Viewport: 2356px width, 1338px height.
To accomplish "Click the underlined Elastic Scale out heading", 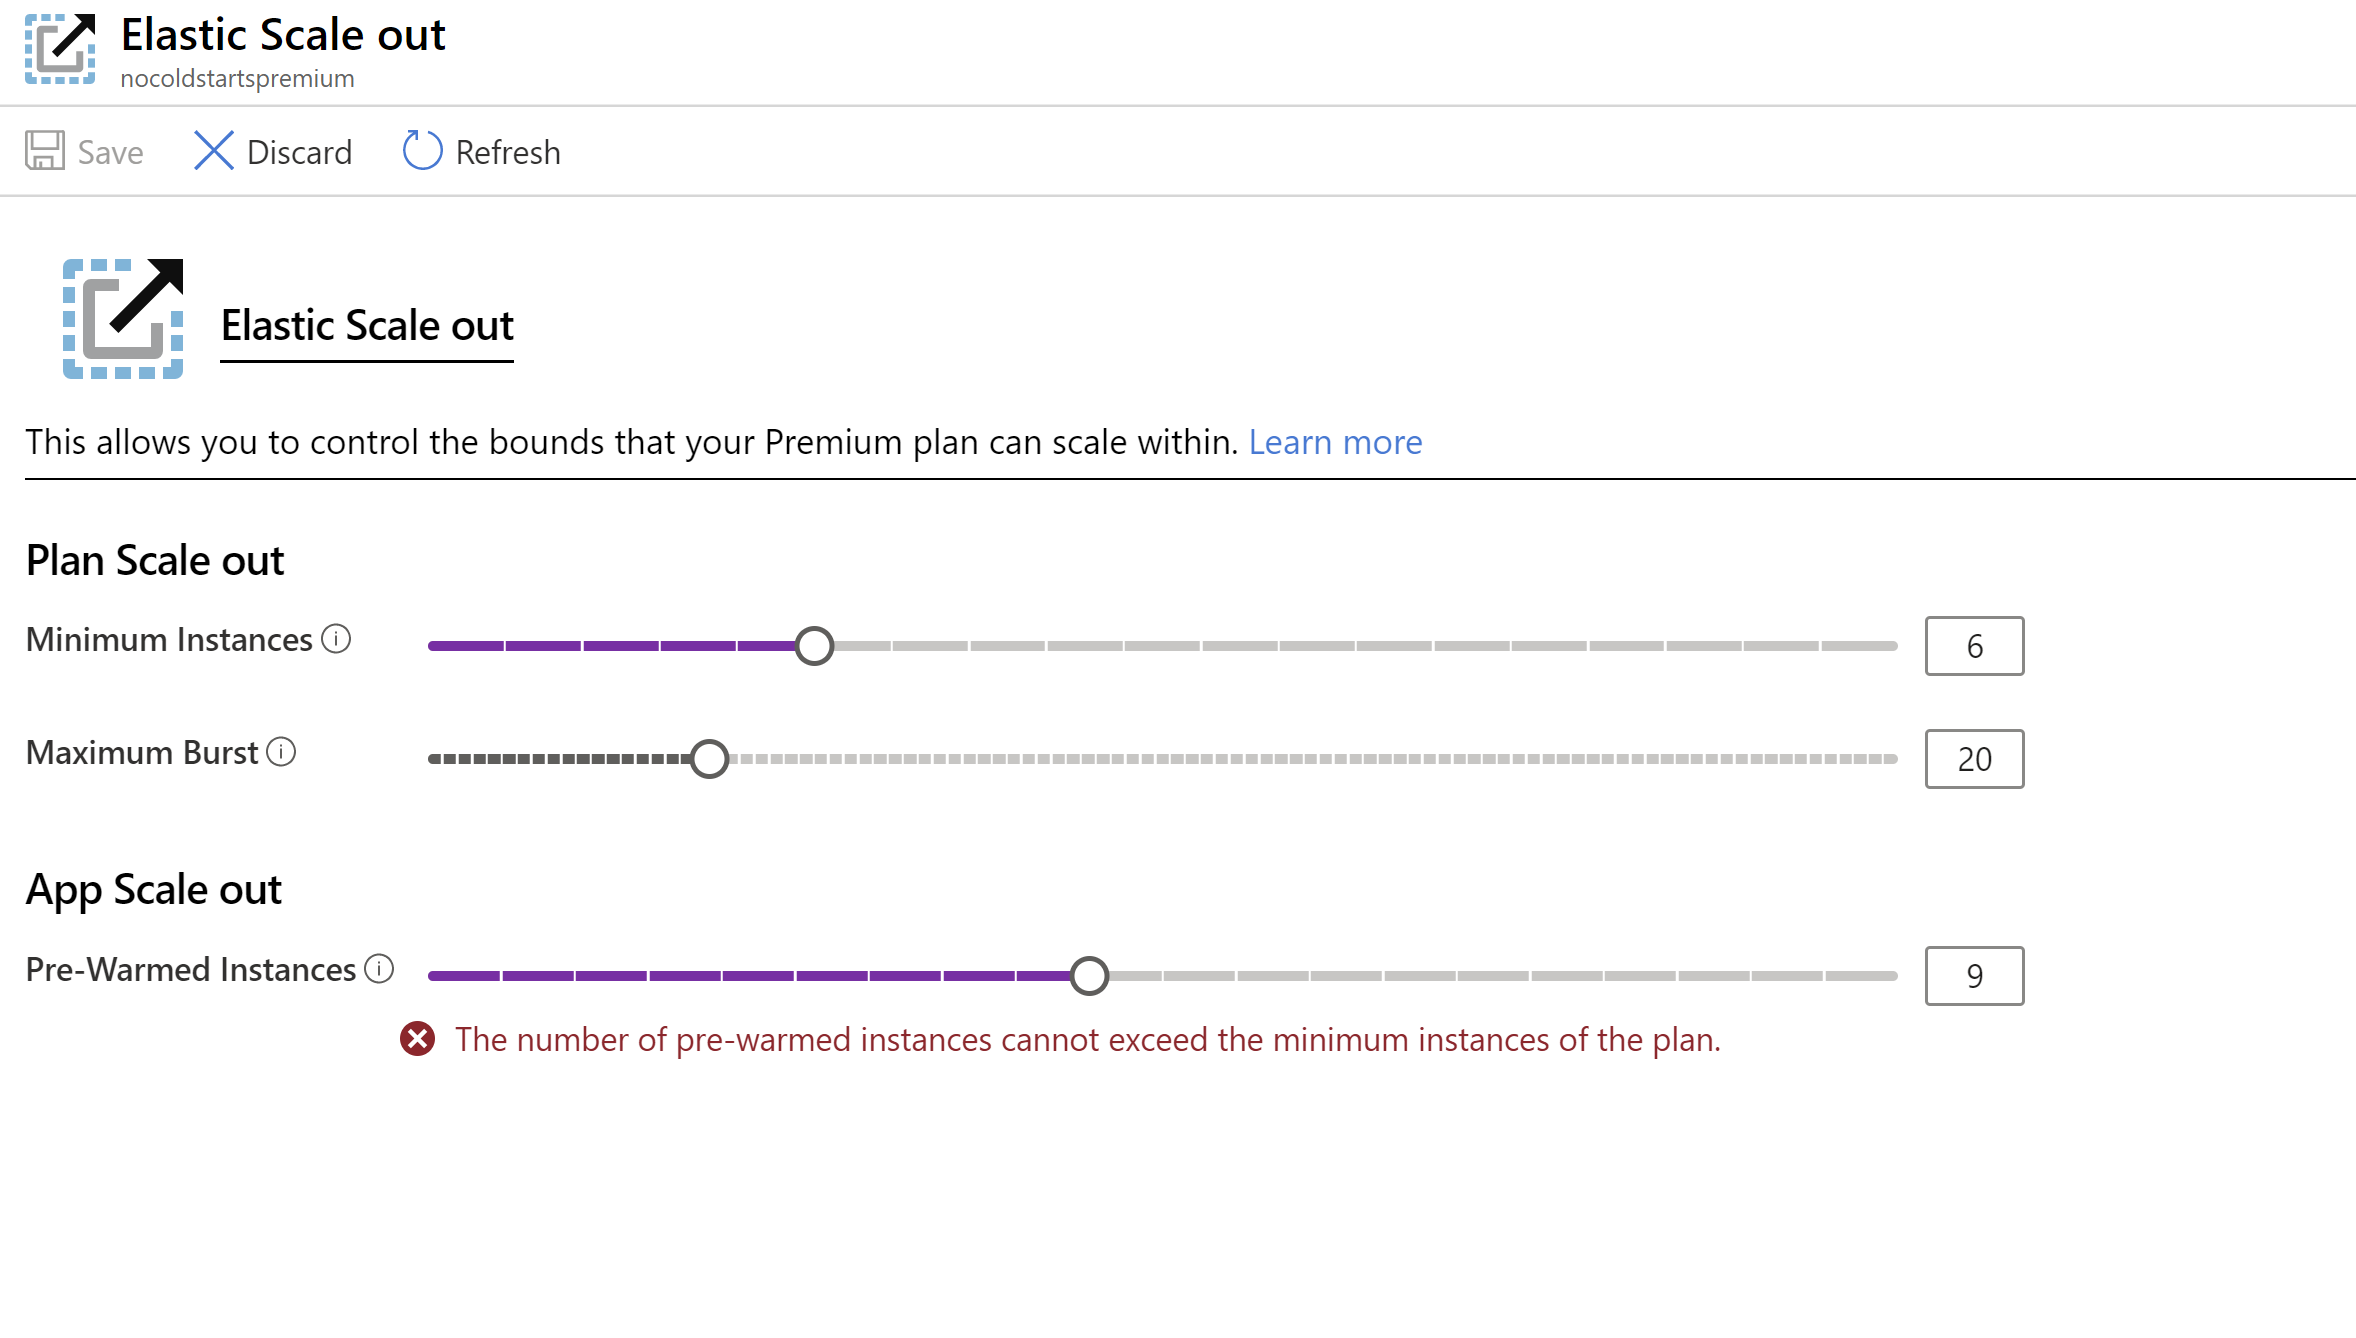I will coord(367,327).
